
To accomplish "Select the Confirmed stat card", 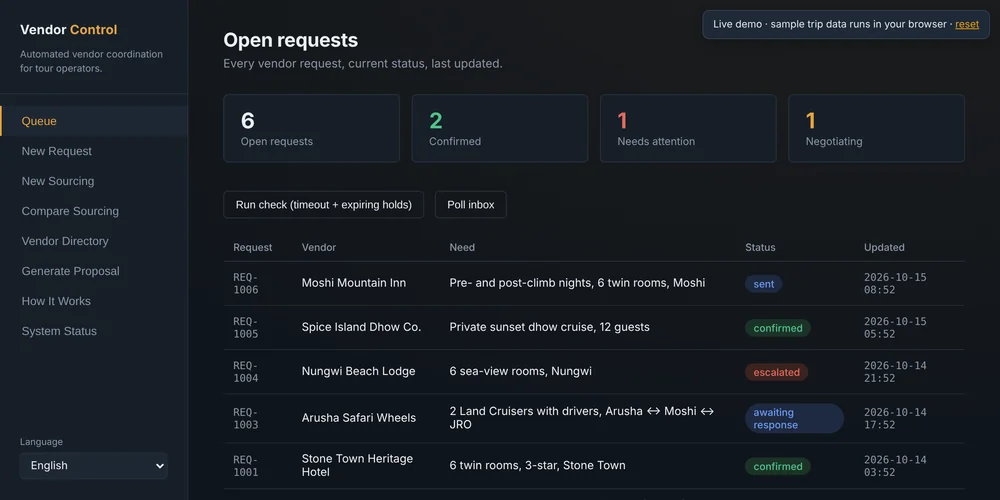I will (x=499, y=128).
